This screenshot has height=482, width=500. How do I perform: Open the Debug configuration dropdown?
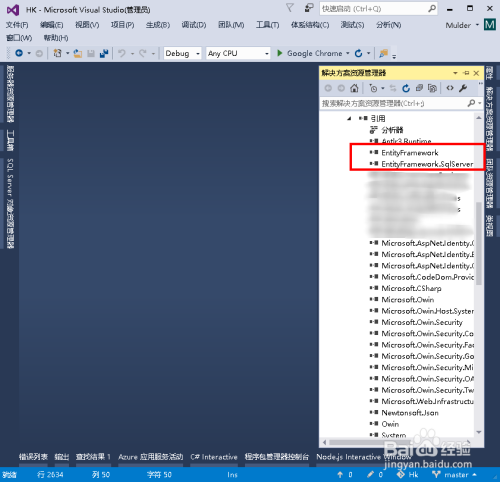point(183,53)
